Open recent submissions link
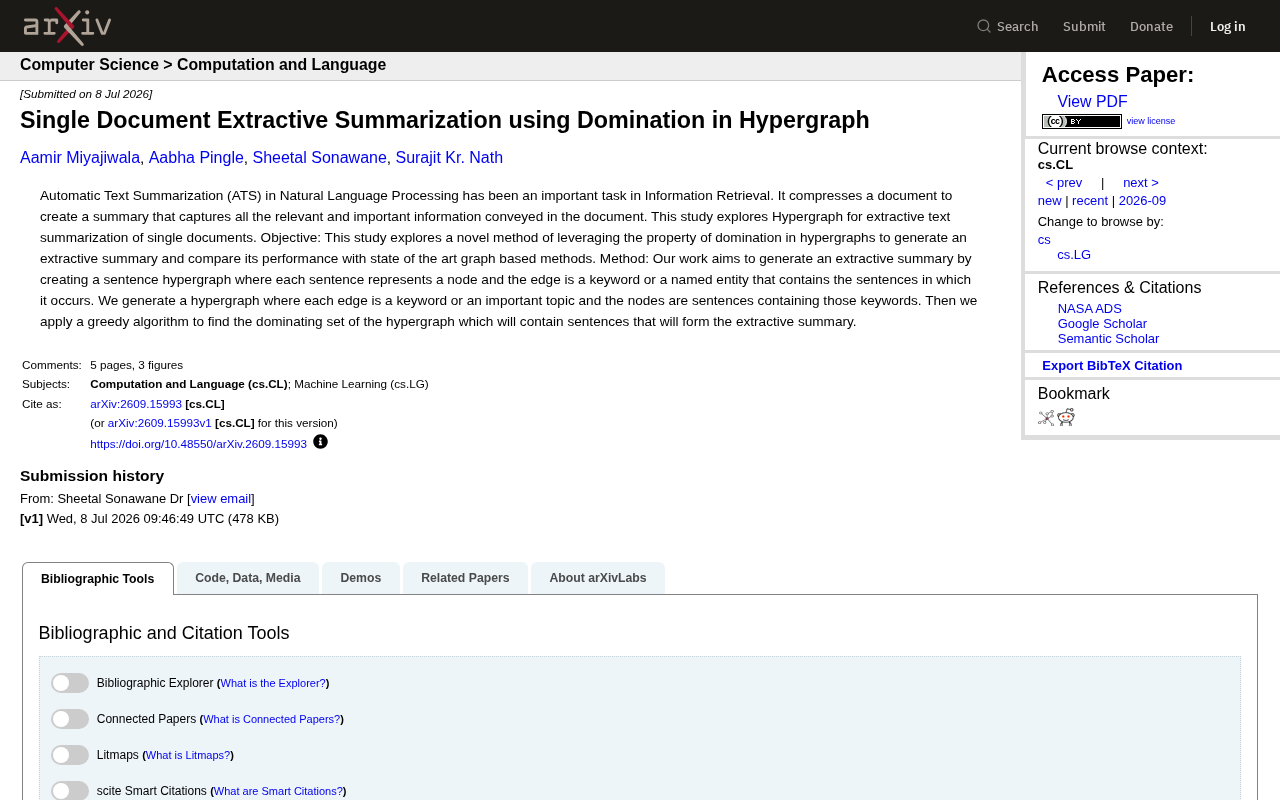Screen dimensions: 1280x800 pyautogui.click(x=1090, y=201)
